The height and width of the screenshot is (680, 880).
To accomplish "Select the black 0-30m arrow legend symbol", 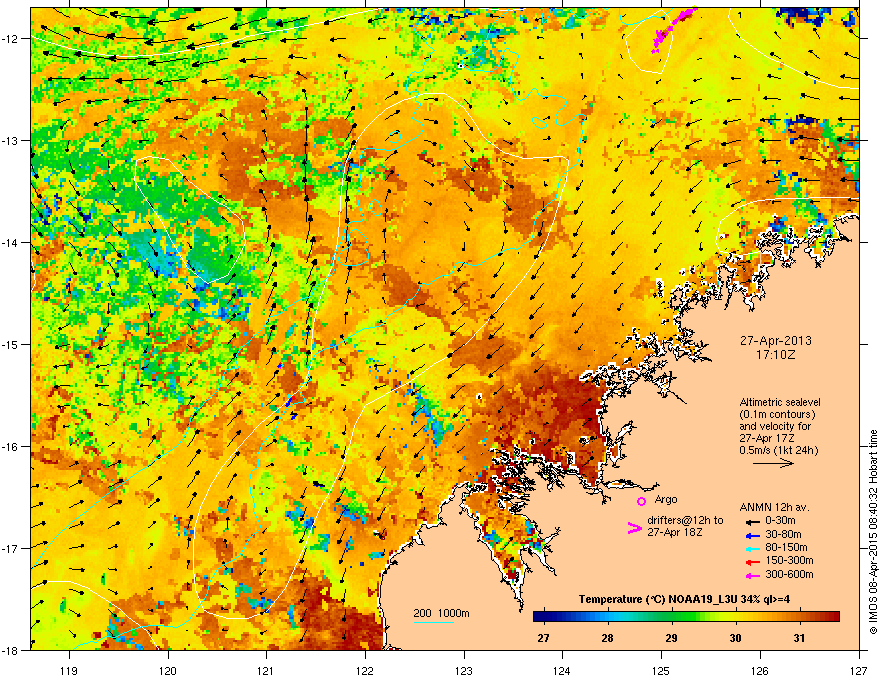I will pyautogui.click(x=752, y=521).
